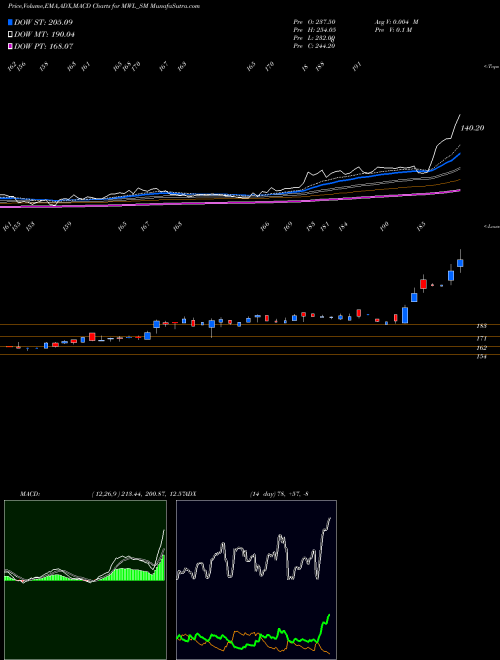Click the blue DOW ST legend swatch

point(11,22)
